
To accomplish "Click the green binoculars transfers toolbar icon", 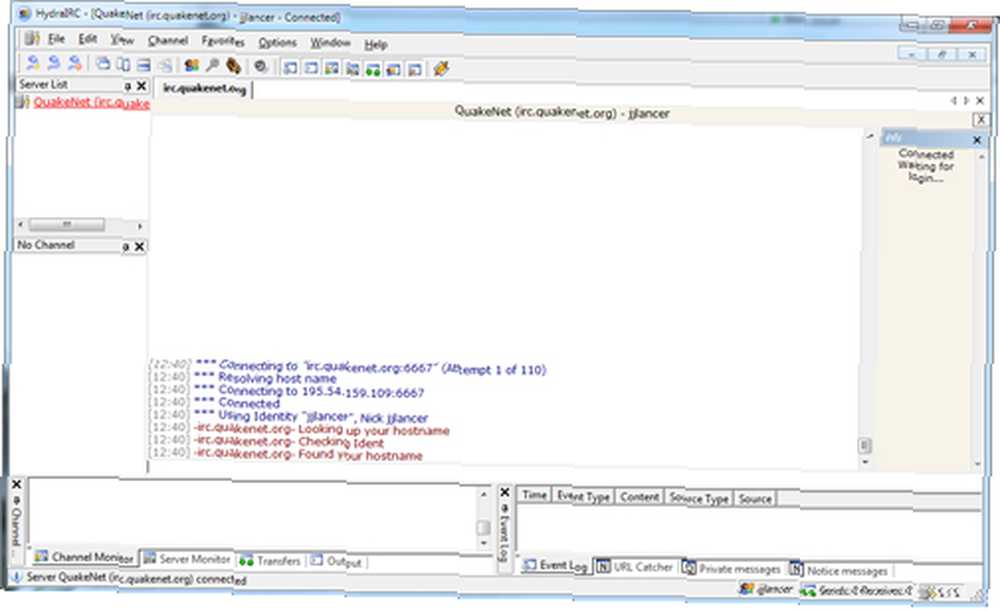I will pyautogui.click(x=373, y=68).
